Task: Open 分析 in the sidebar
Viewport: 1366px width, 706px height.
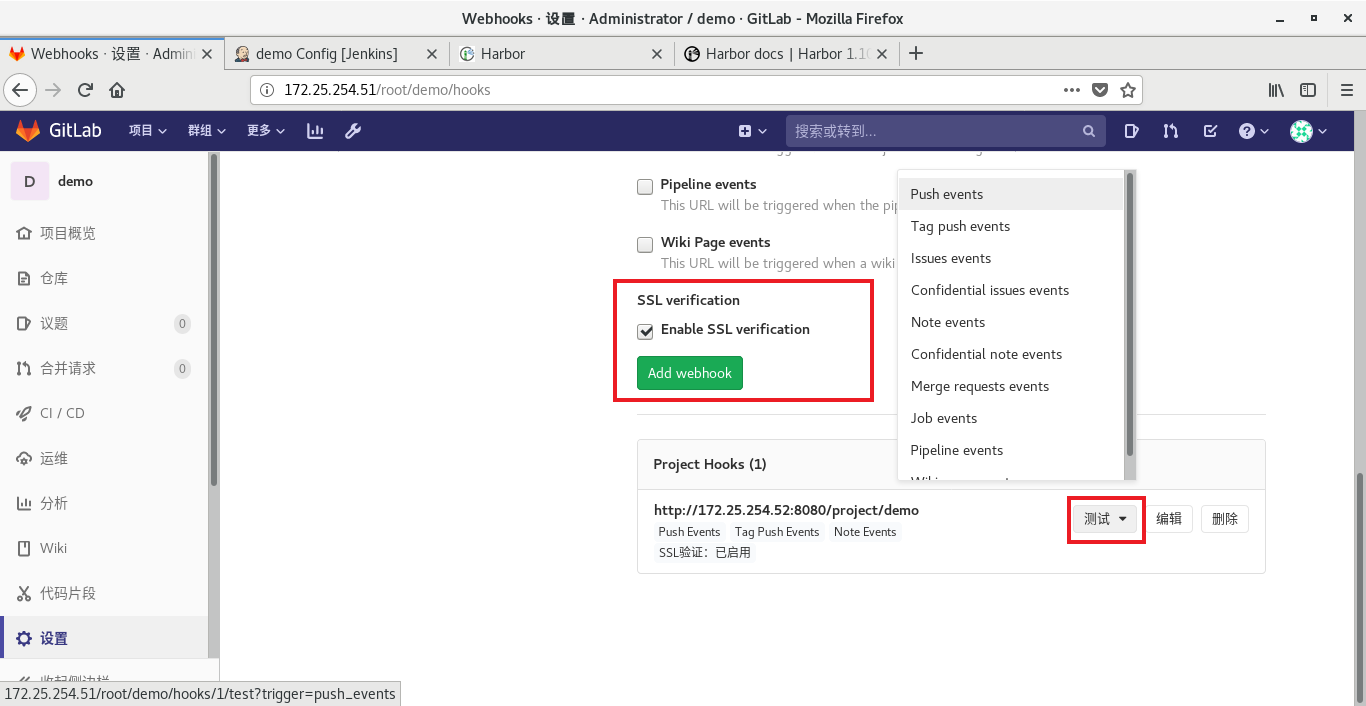Action: (x=54, y=503)
